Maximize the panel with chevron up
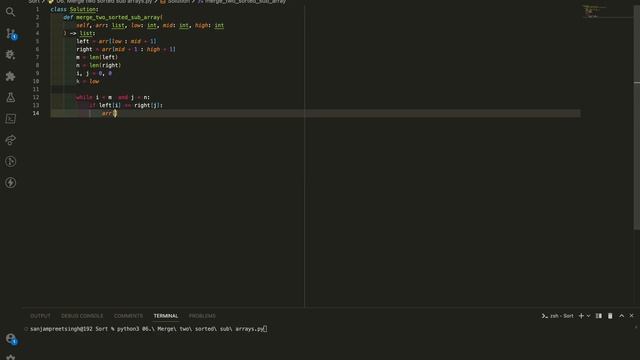Viewport: 640px width, 360px height. pyautogui.click(x=622, y=316)
